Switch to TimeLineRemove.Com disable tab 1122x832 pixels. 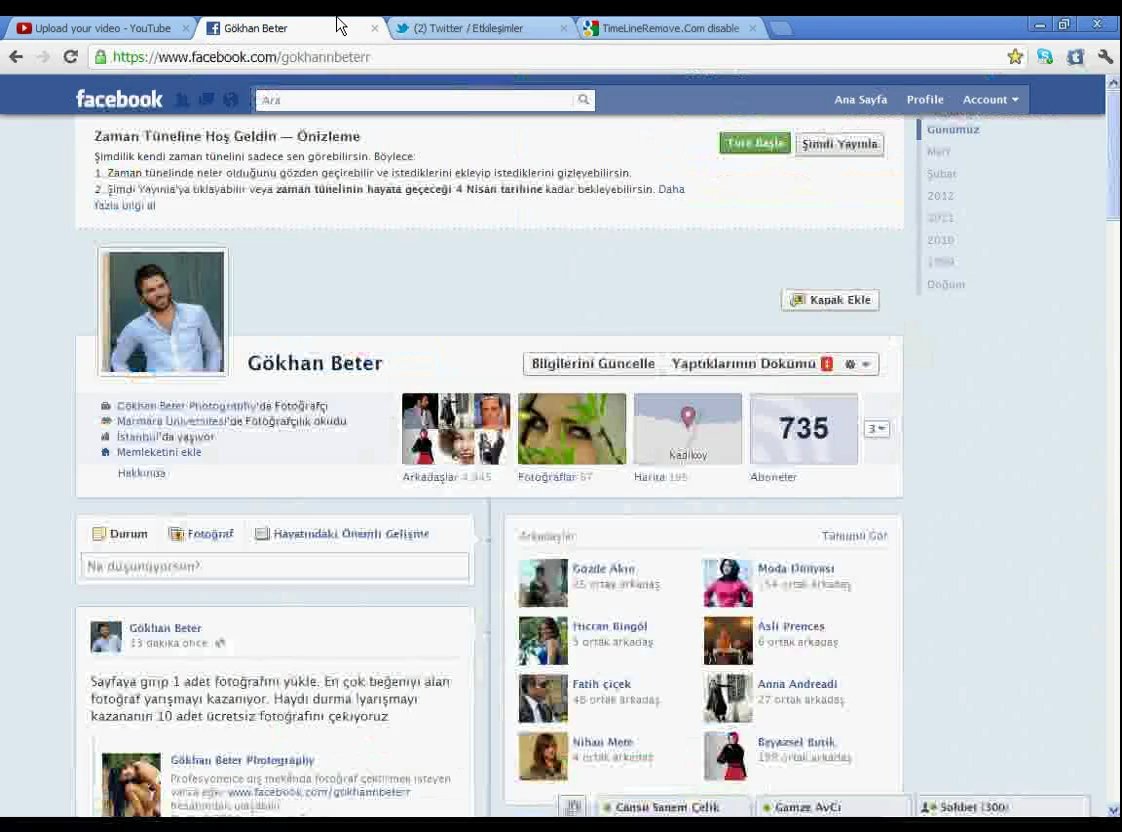[669, 28]
